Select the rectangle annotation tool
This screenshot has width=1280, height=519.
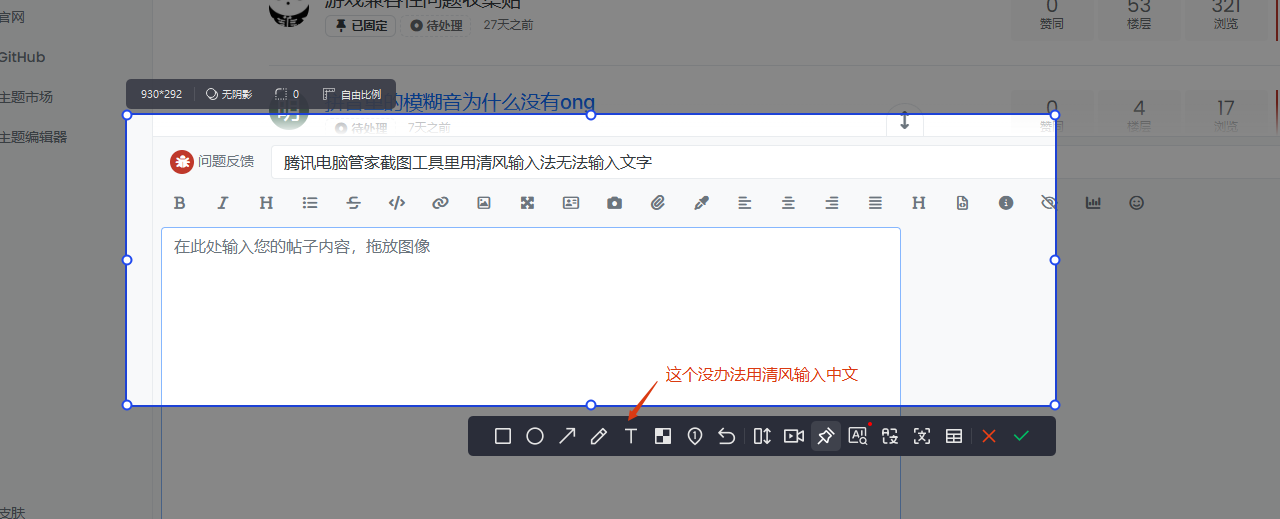pyautogui.click(x=503, y=436)
